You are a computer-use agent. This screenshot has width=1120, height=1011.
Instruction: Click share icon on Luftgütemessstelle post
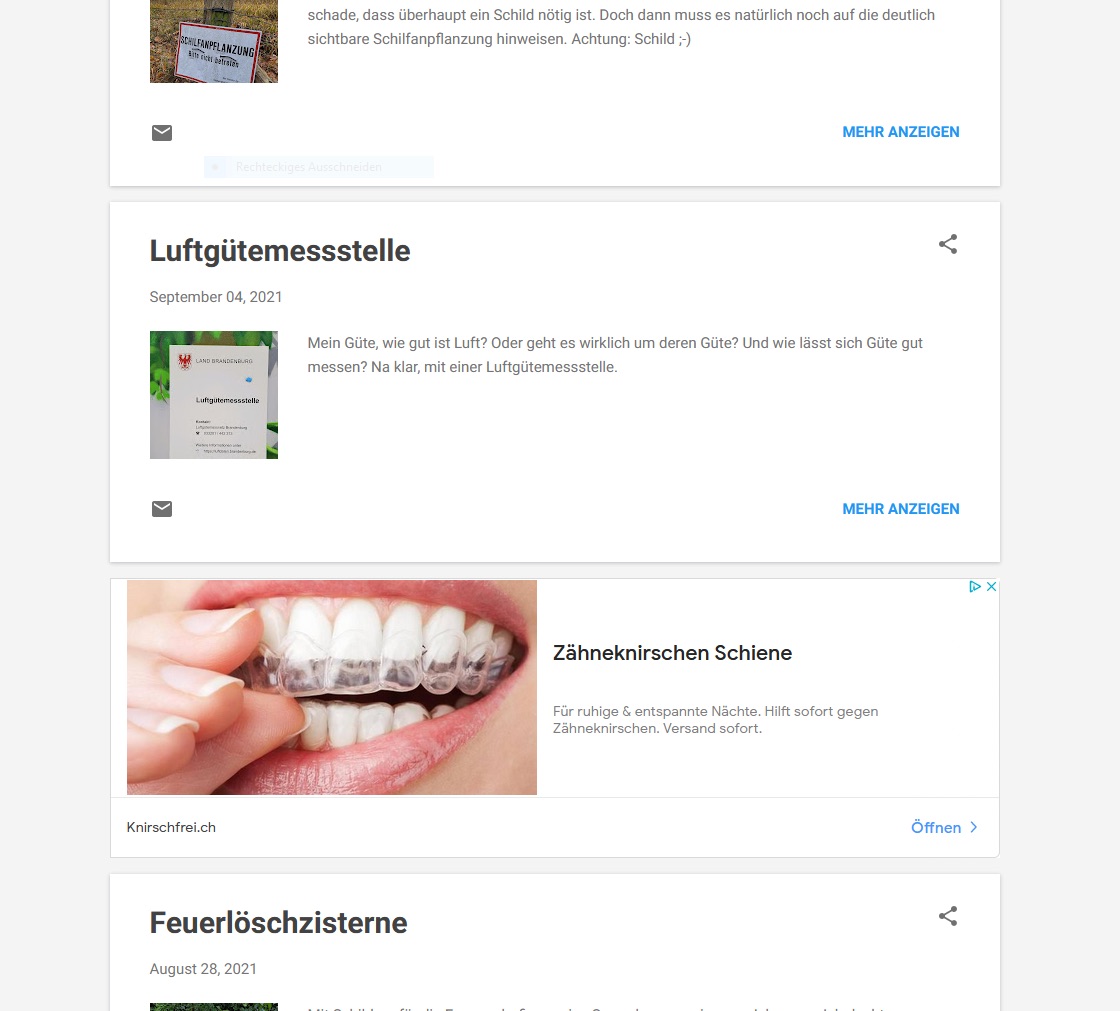pos(948,244)
